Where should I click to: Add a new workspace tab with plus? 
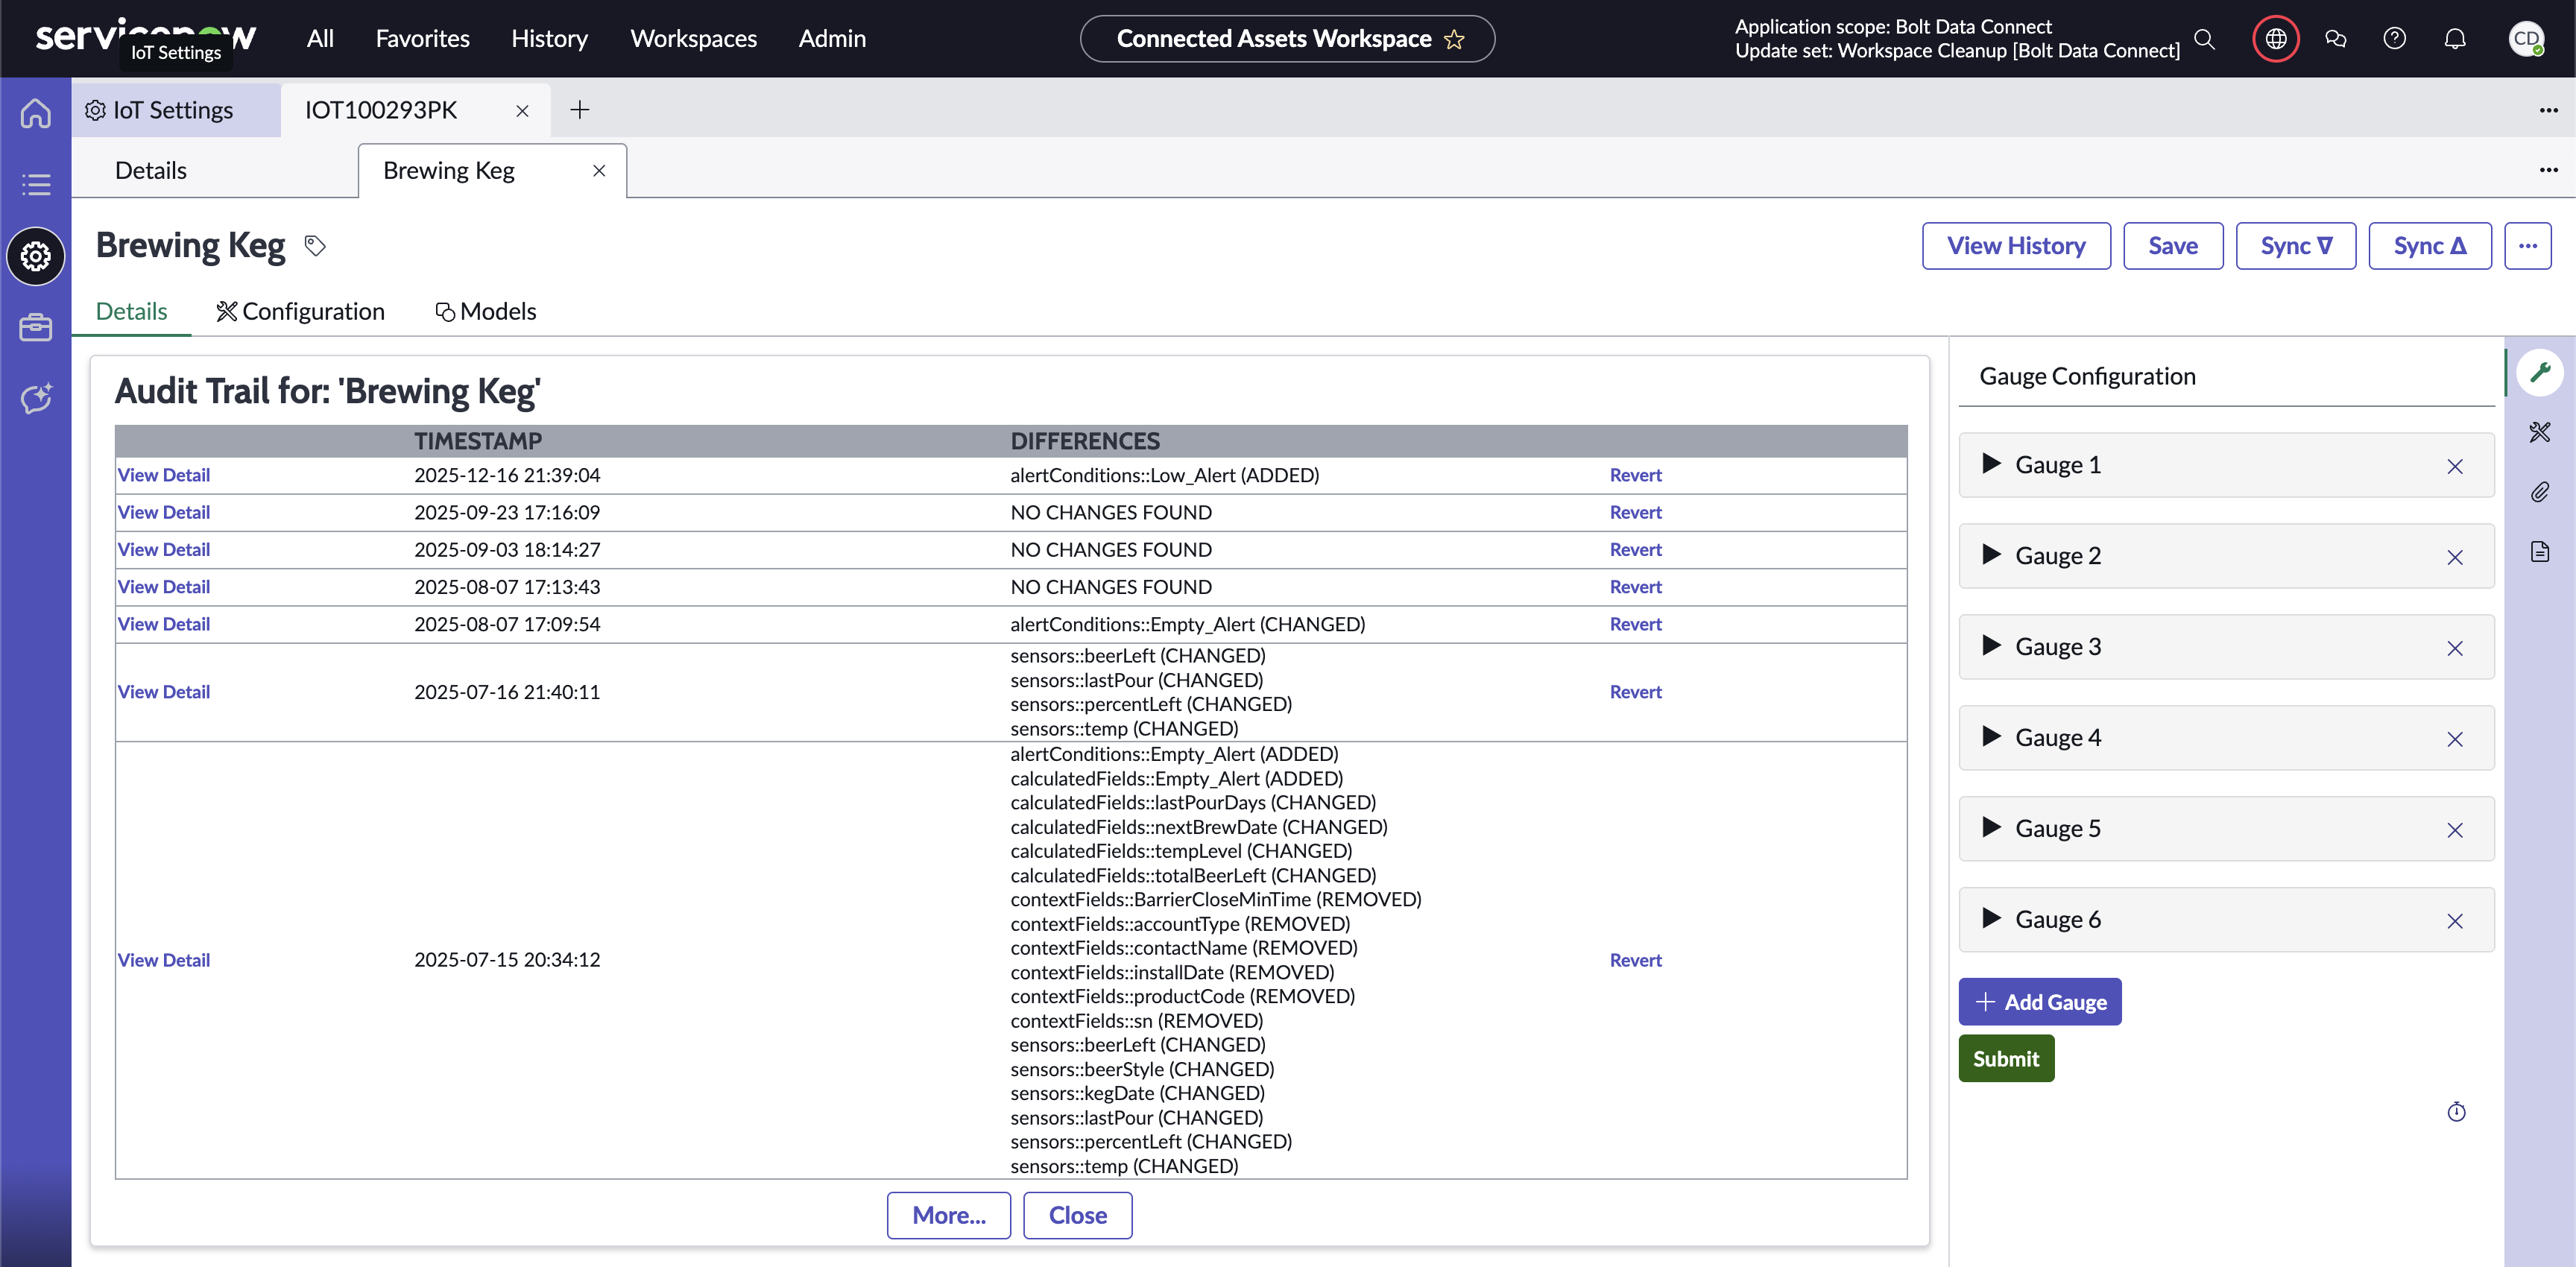pos(579,110)
